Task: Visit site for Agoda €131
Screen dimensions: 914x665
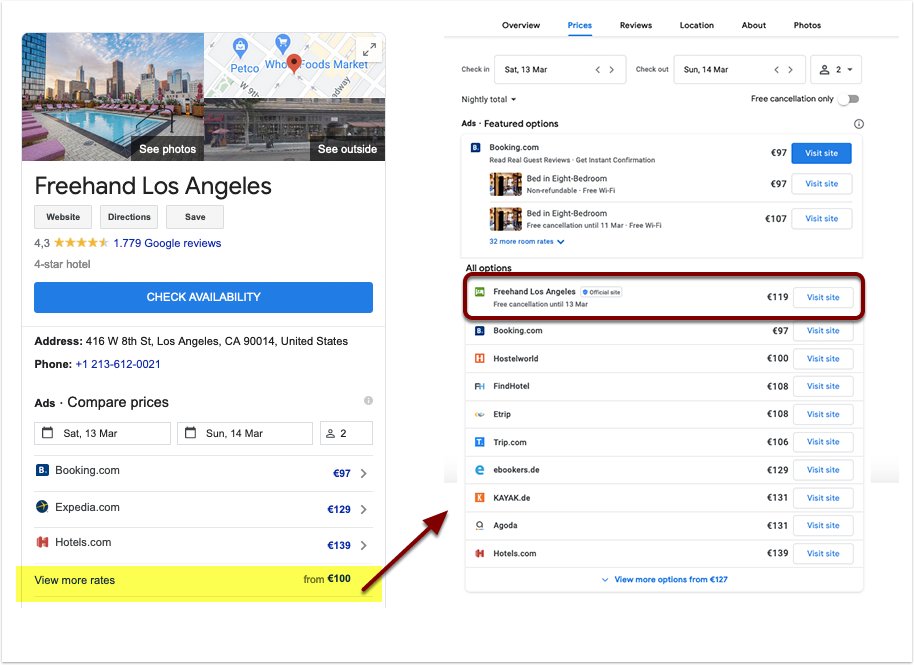Action: click(823, 526)
